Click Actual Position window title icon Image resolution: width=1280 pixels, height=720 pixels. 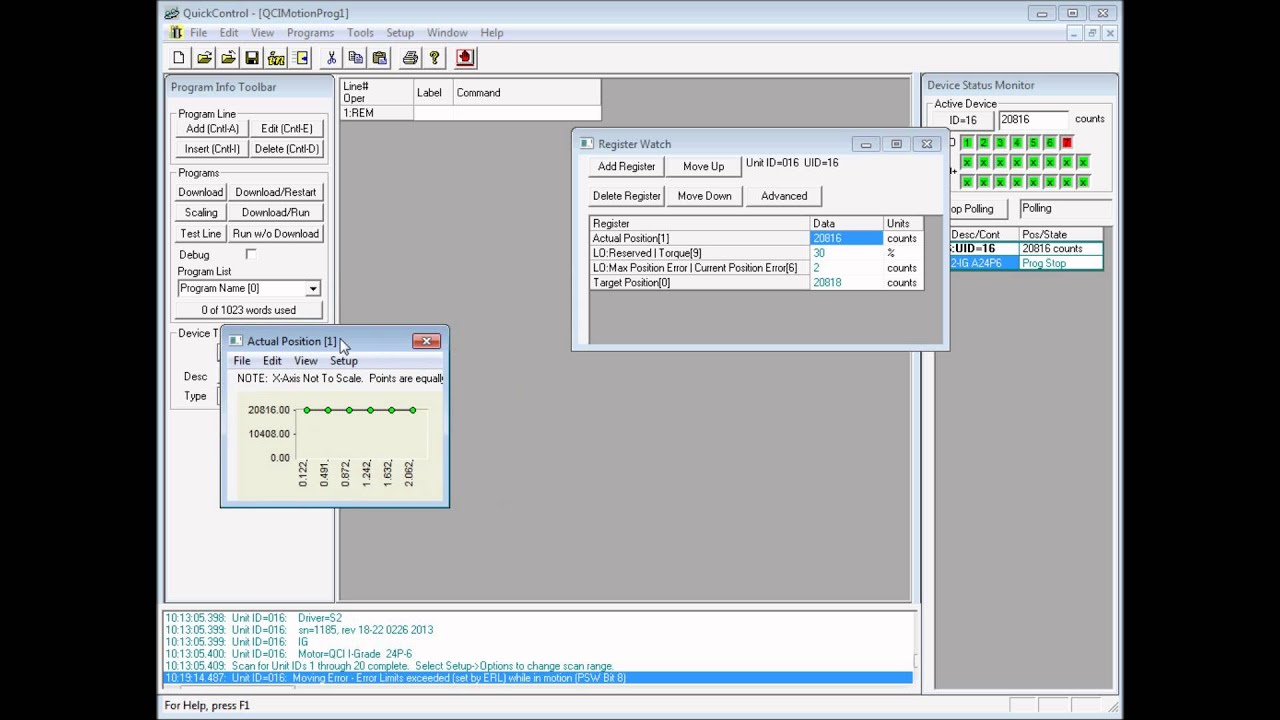(235, 341)
